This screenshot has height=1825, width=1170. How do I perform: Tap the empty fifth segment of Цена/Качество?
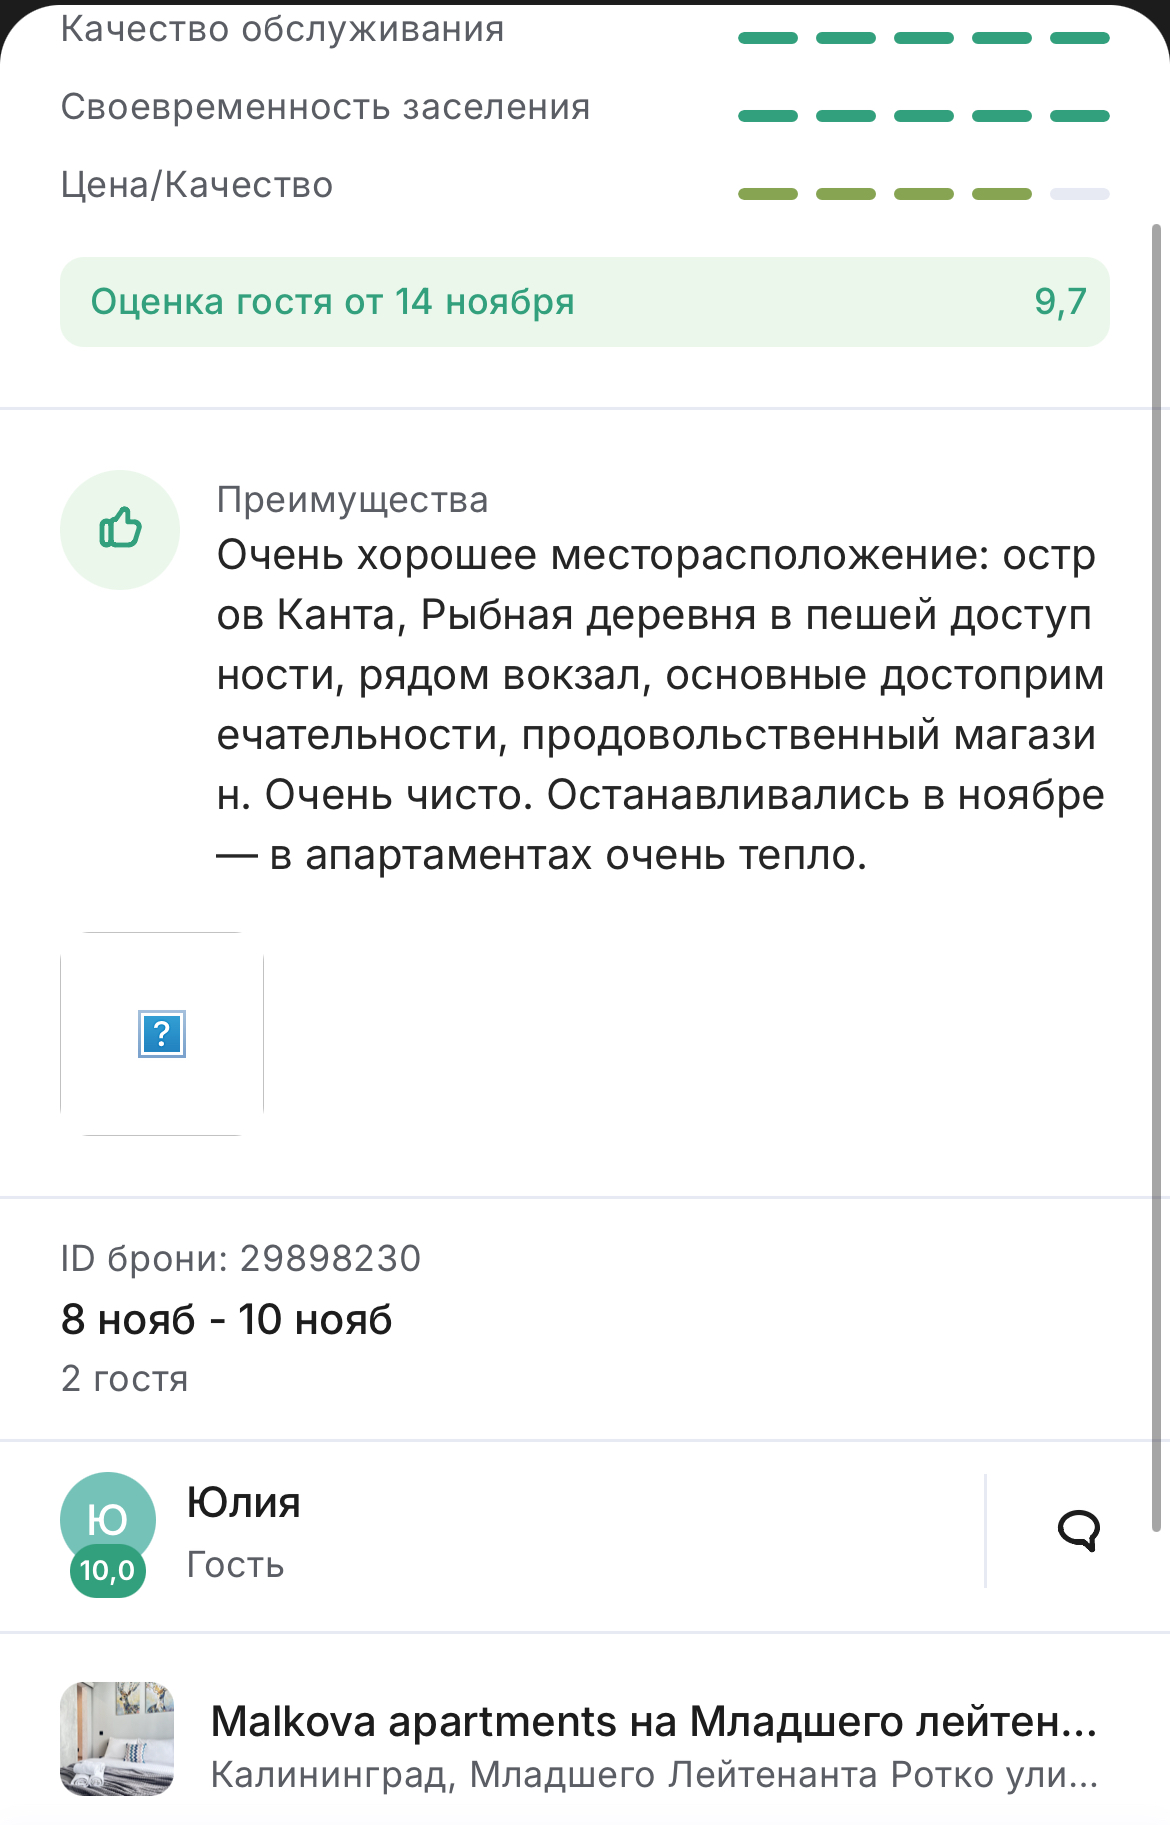point(1080,194)
